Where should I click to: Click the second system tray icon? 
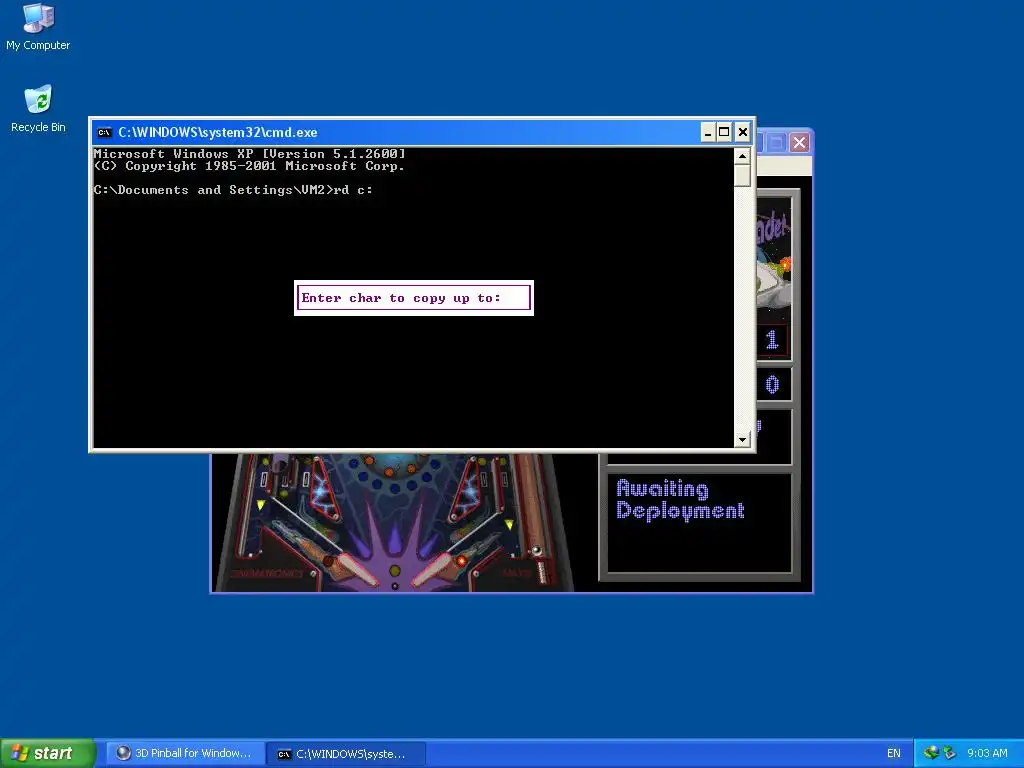(x=950, y=753)
